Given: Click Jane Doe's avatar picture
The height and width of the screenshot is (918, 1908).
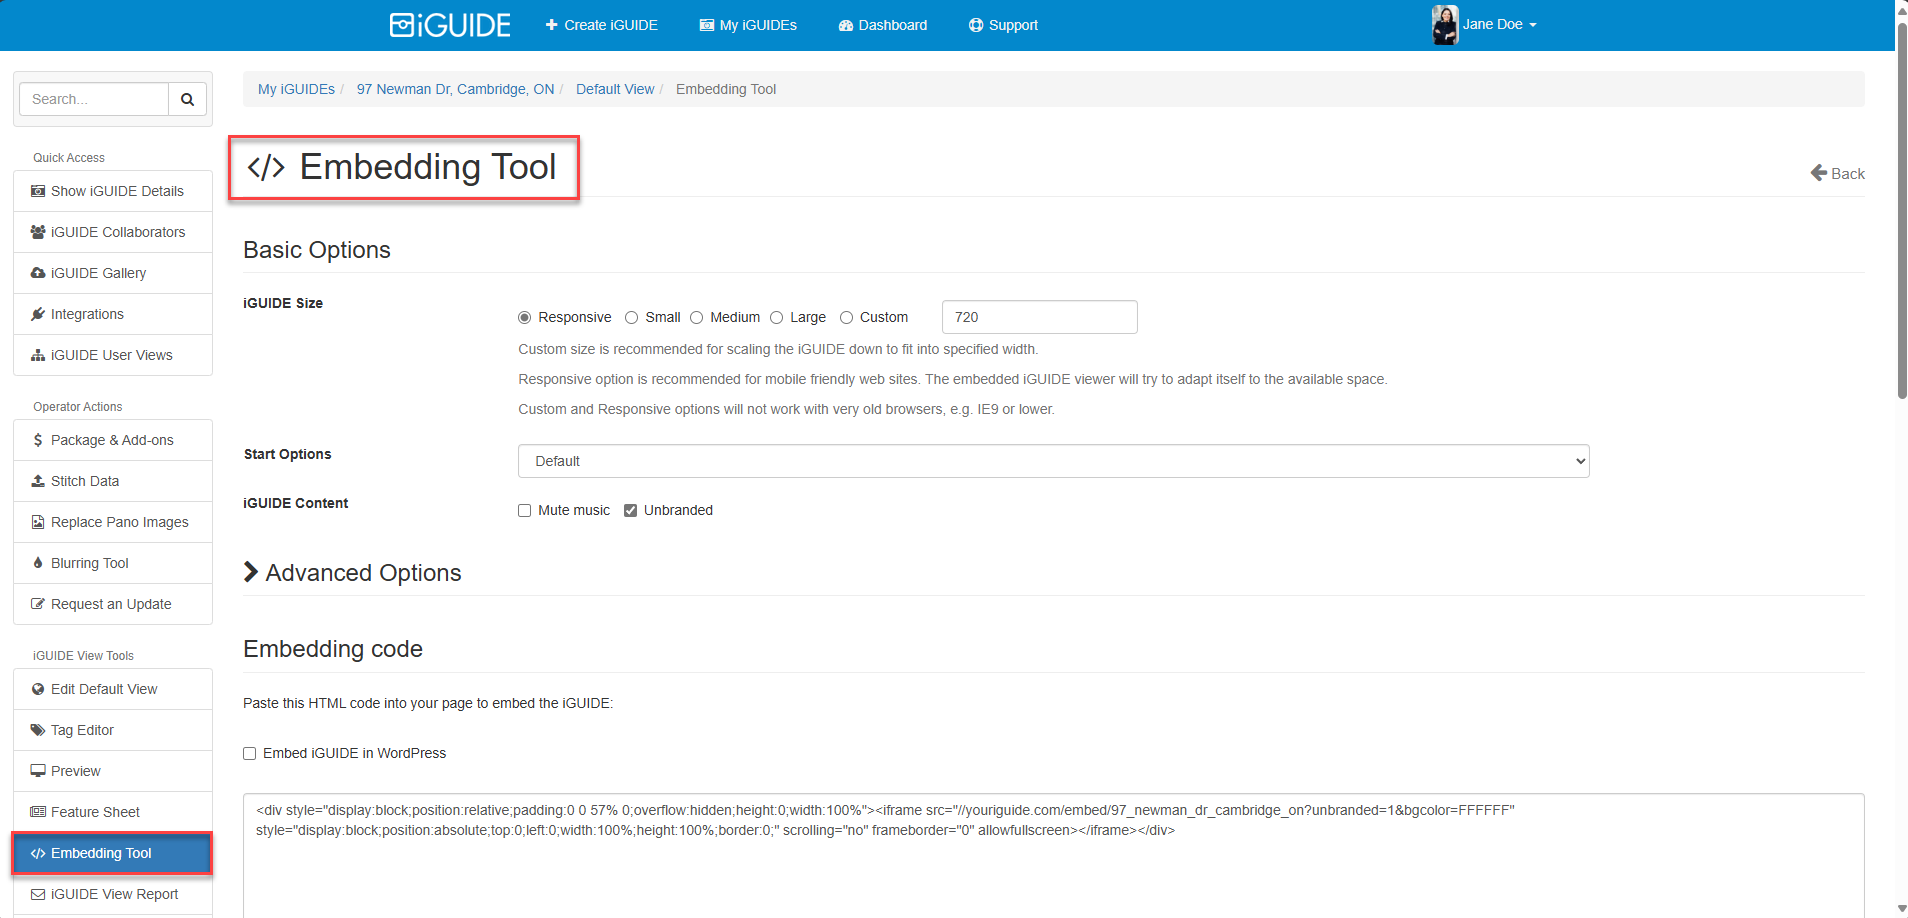Looking at the screenshot, I should [1445, 25].
